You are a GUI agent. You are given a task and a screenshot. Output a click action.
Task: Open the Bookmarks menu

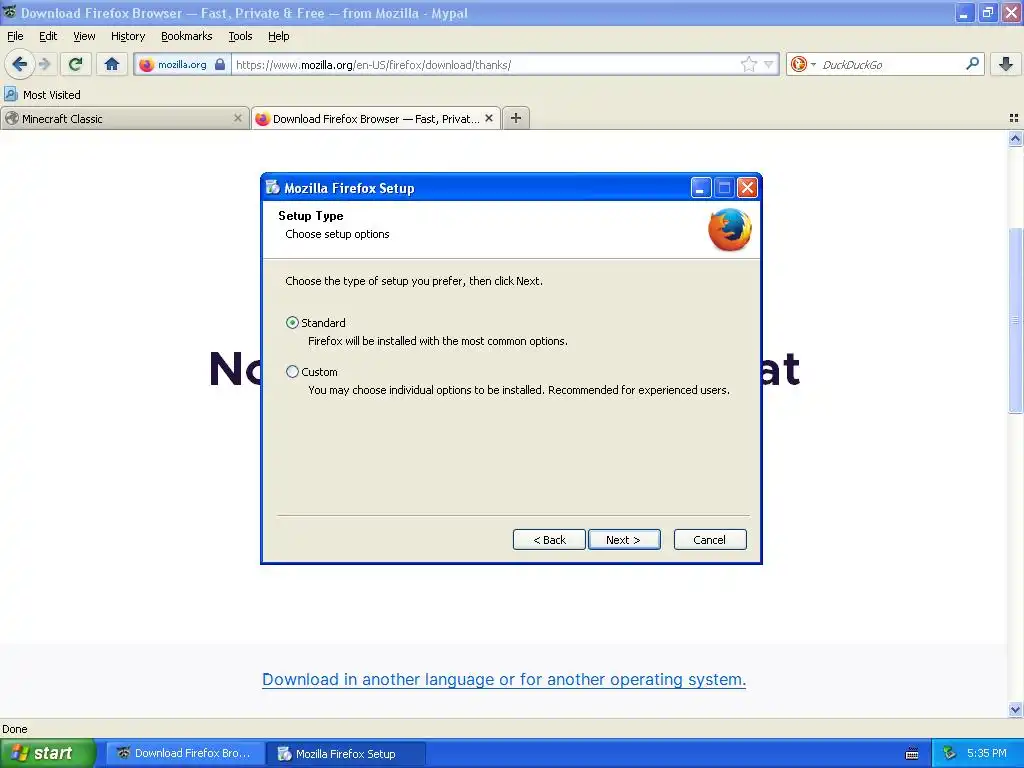(187, 36)
